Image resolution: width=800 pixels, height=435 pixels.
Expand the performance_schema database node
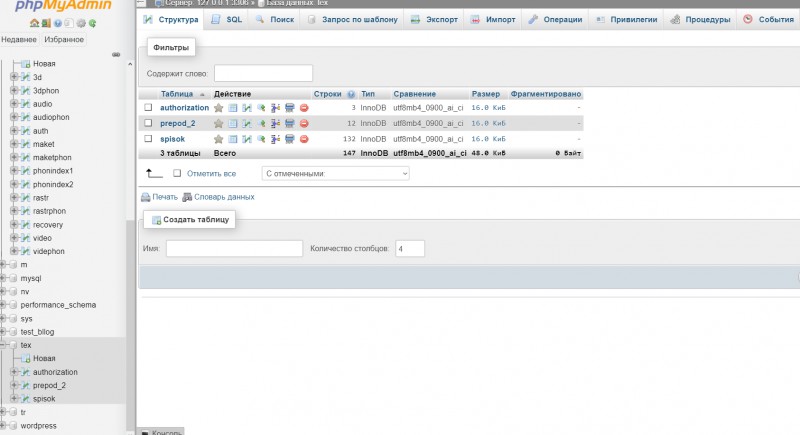pyautogui.click(x=3, y=304)
